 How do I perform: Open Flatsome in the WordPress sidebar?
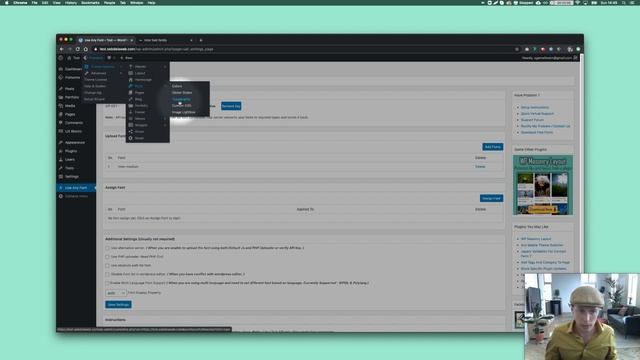[x=73, y=77]
